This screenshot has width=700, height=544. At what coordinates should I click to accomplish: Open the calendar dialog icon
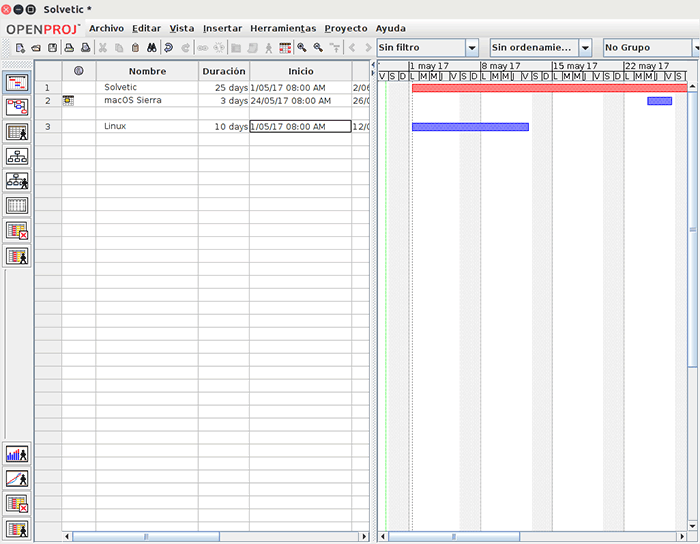[x=285, y=48]
